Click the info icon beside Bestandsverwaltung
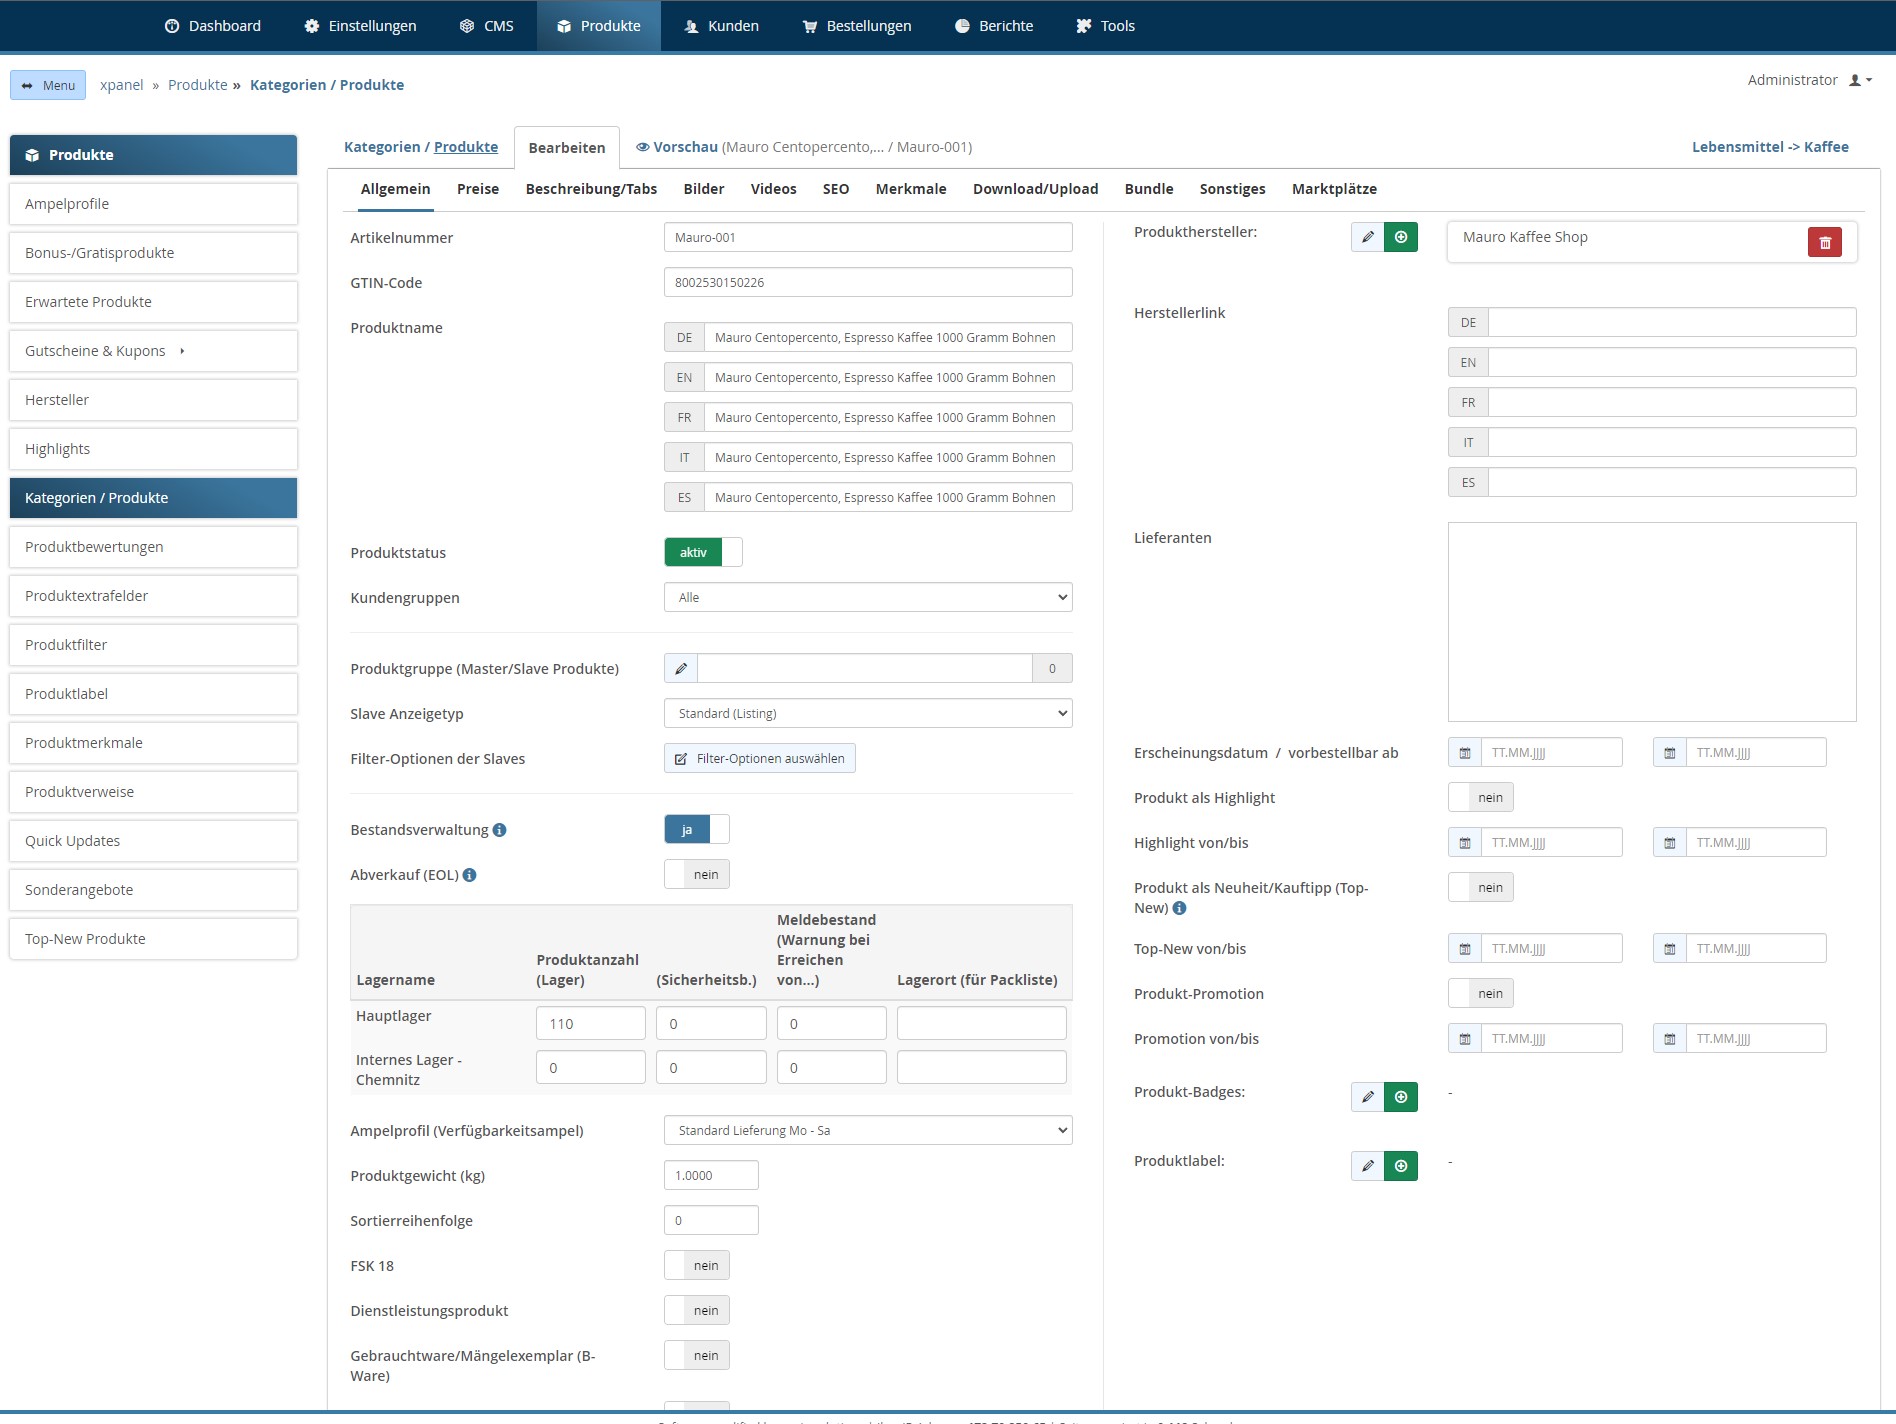The width and height of the screenshot is (1896, 1424). (500, 830)
